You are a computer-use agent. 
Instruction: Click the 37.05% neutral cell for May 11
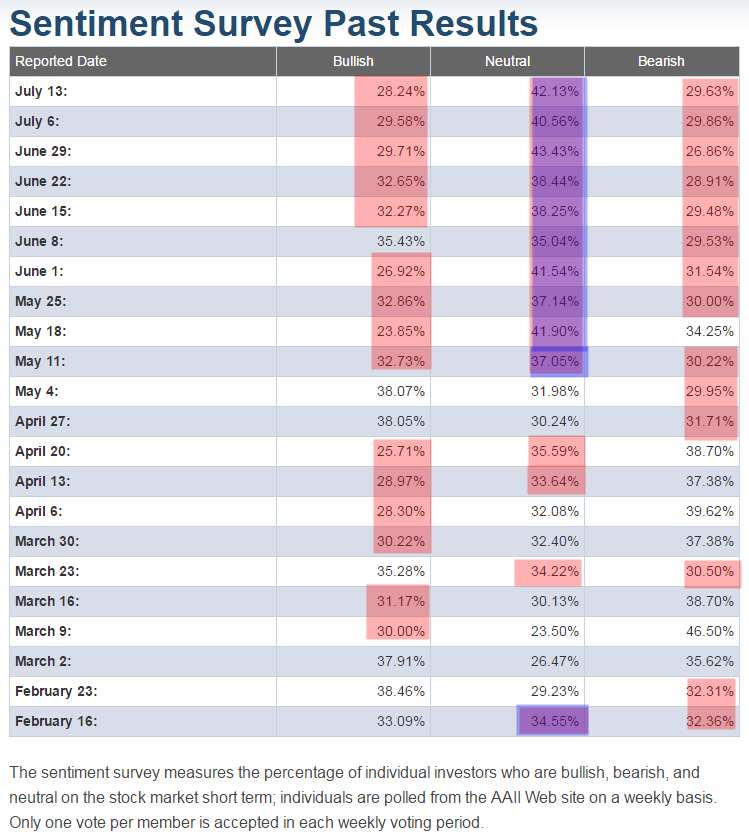pos(557,361)
